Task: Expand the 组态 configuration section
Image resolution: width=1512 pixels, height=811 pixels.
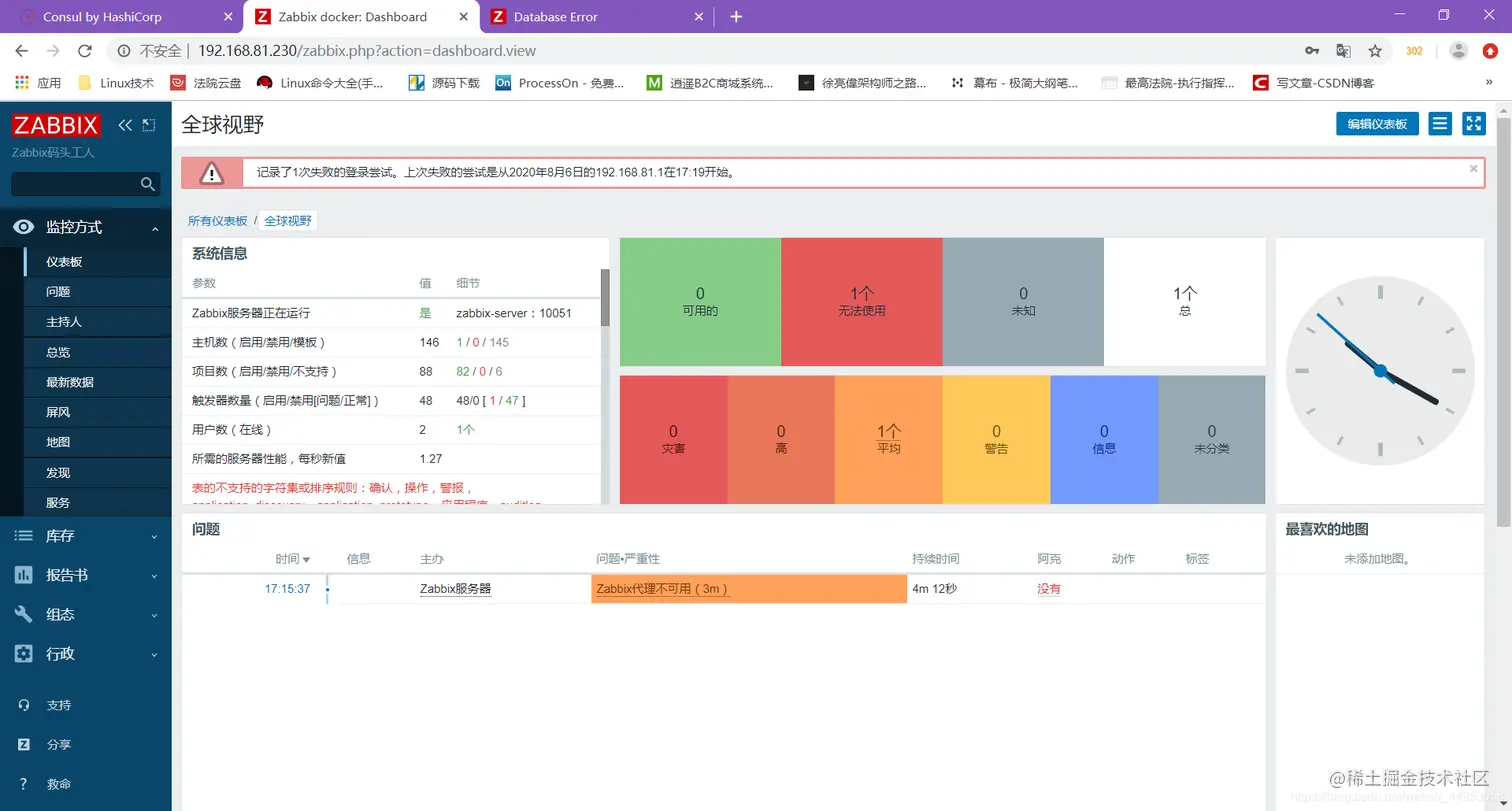Action: [x=86, y=614]
